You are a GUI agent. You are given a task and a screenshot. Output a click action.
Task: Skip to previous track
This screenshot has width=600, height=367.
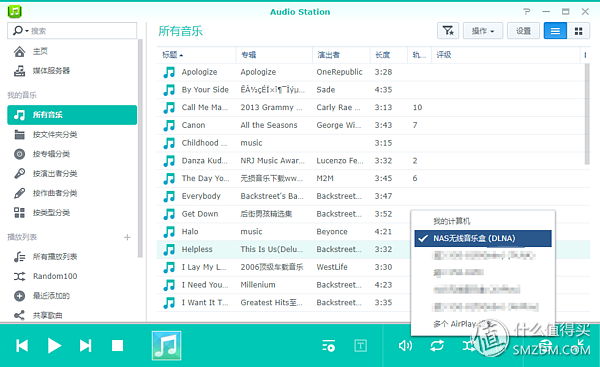22,346
